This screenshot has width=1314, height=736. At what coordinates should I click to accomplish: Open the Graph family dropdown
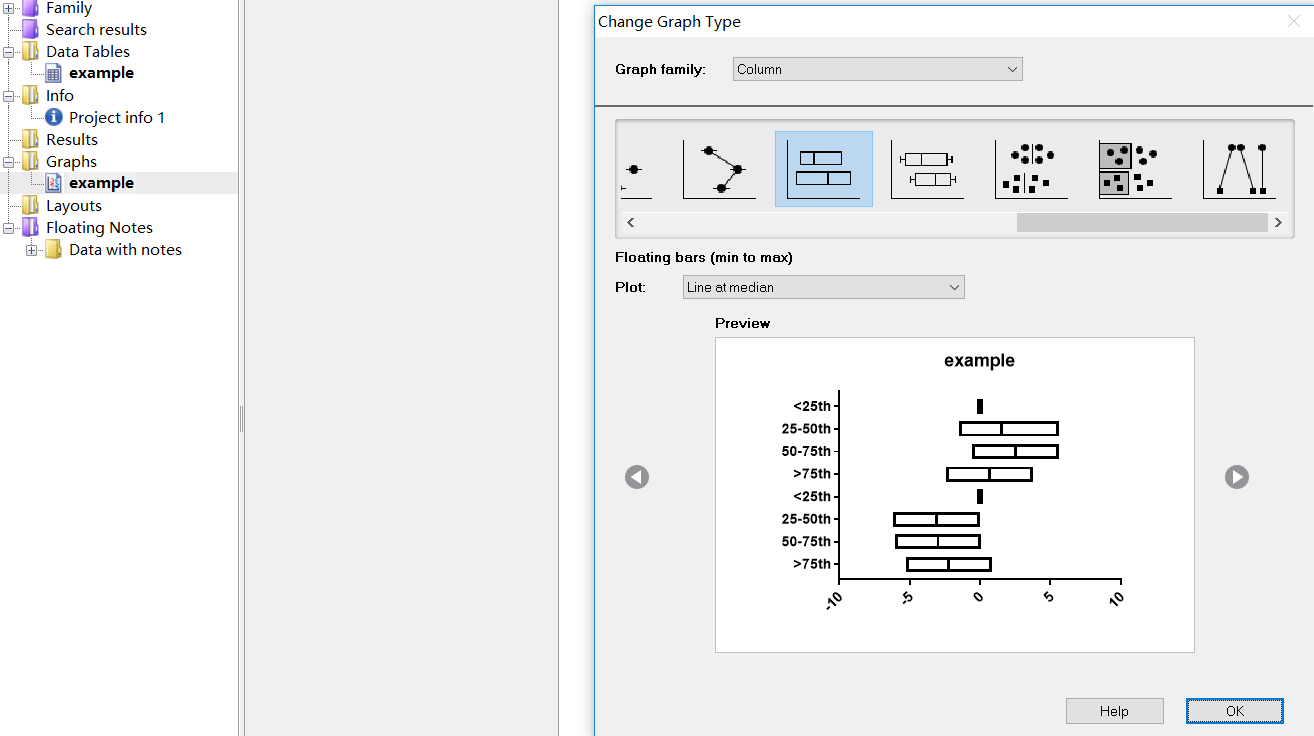pos(877,69)
